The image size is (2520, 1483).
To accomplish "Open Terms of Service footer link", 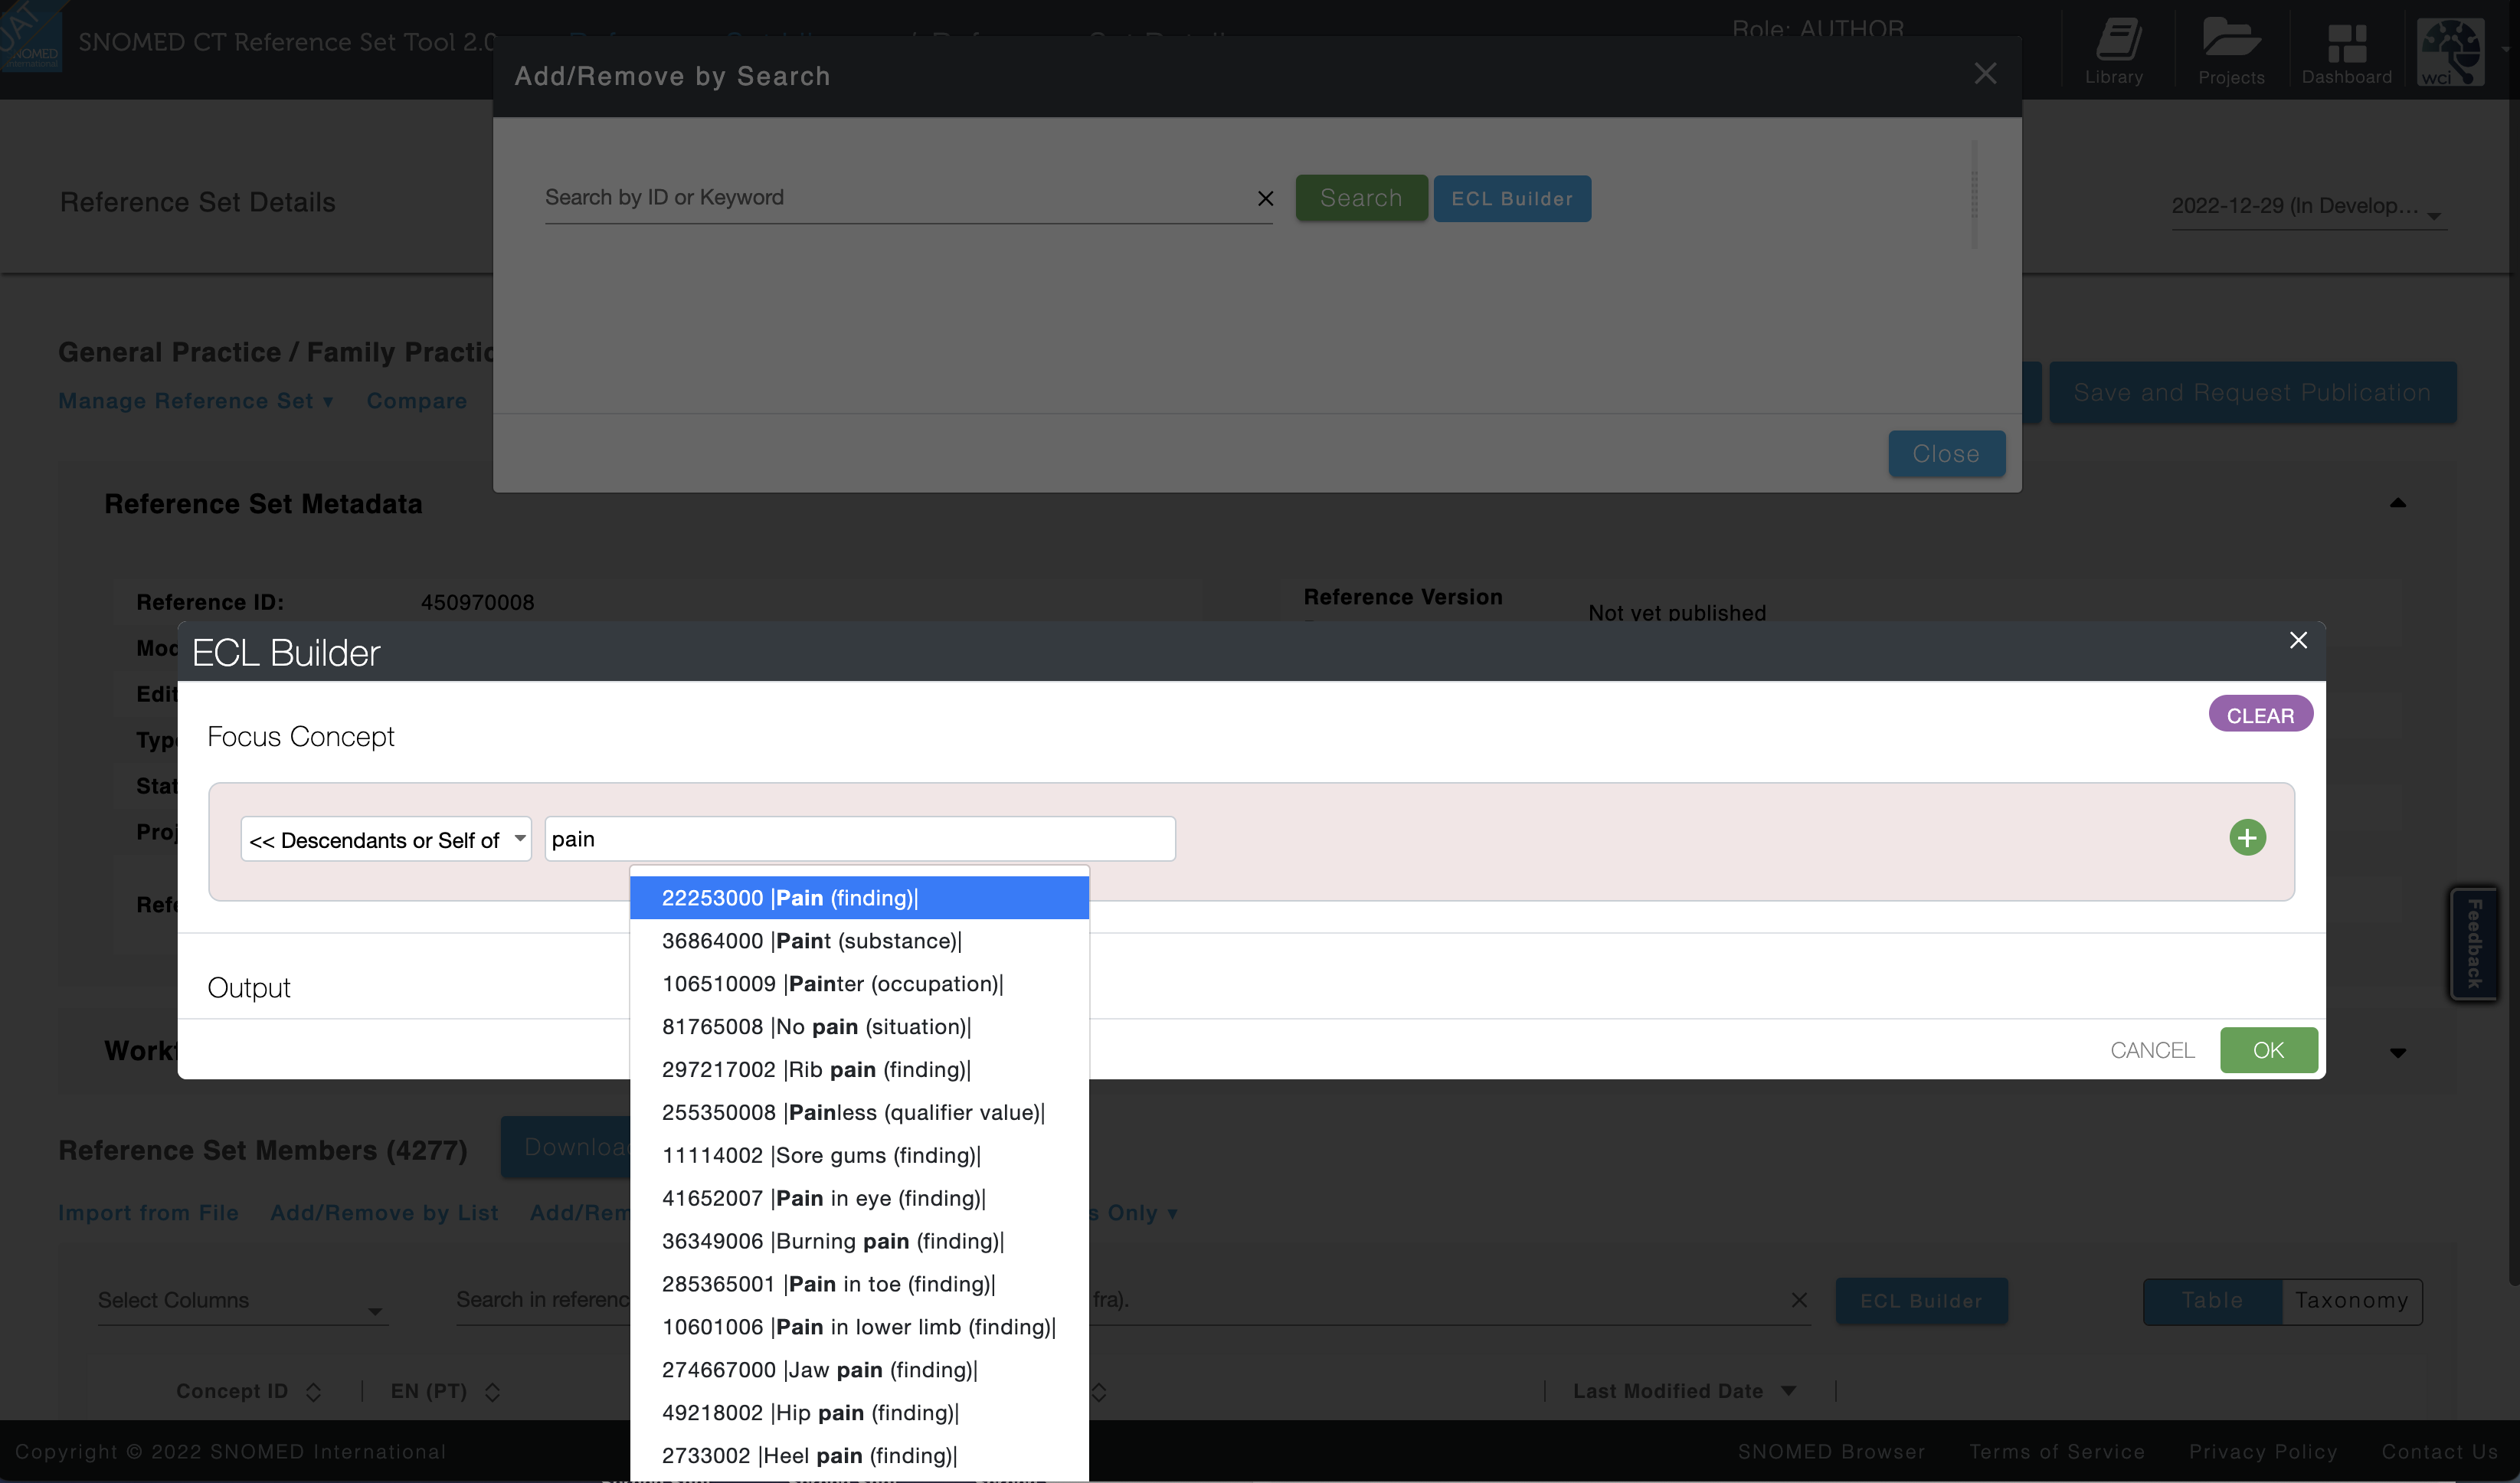I will coord(2057,1452).
